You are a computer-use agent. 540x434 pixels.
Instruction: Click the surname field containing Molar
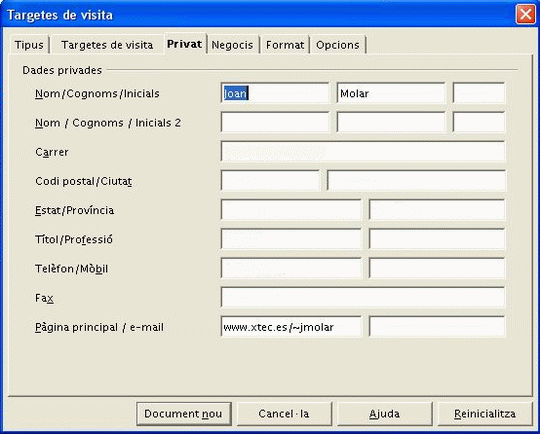pyautogui.click(x=391, y=93)
